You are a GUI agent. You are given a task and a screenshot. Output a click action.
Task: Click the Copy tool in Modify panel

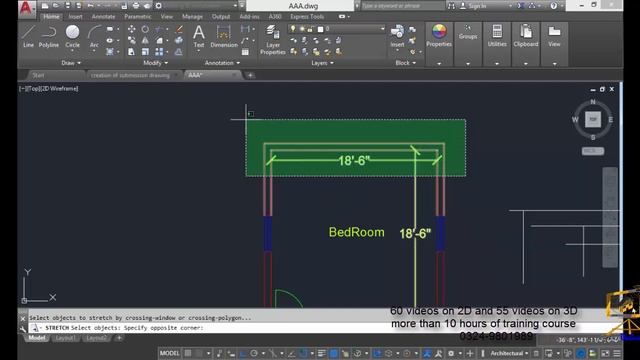click(131, 40)
